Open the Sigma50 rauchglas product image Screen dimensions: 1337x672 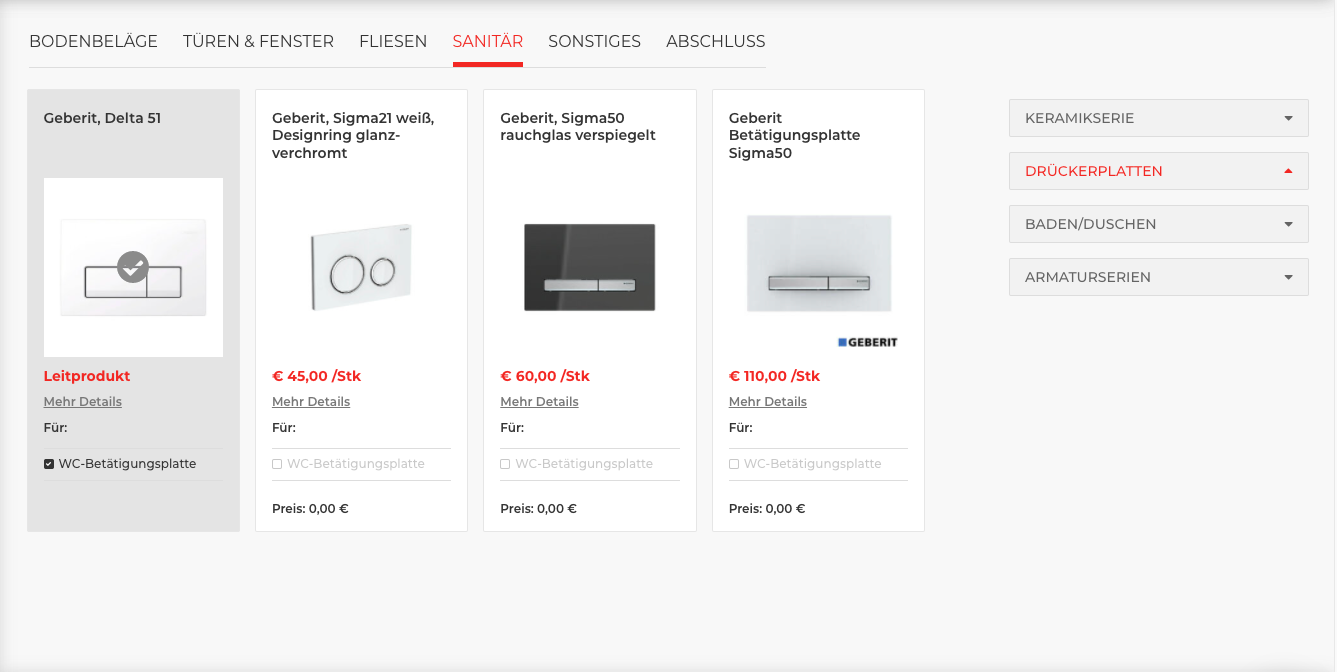(x=590, y=267)
